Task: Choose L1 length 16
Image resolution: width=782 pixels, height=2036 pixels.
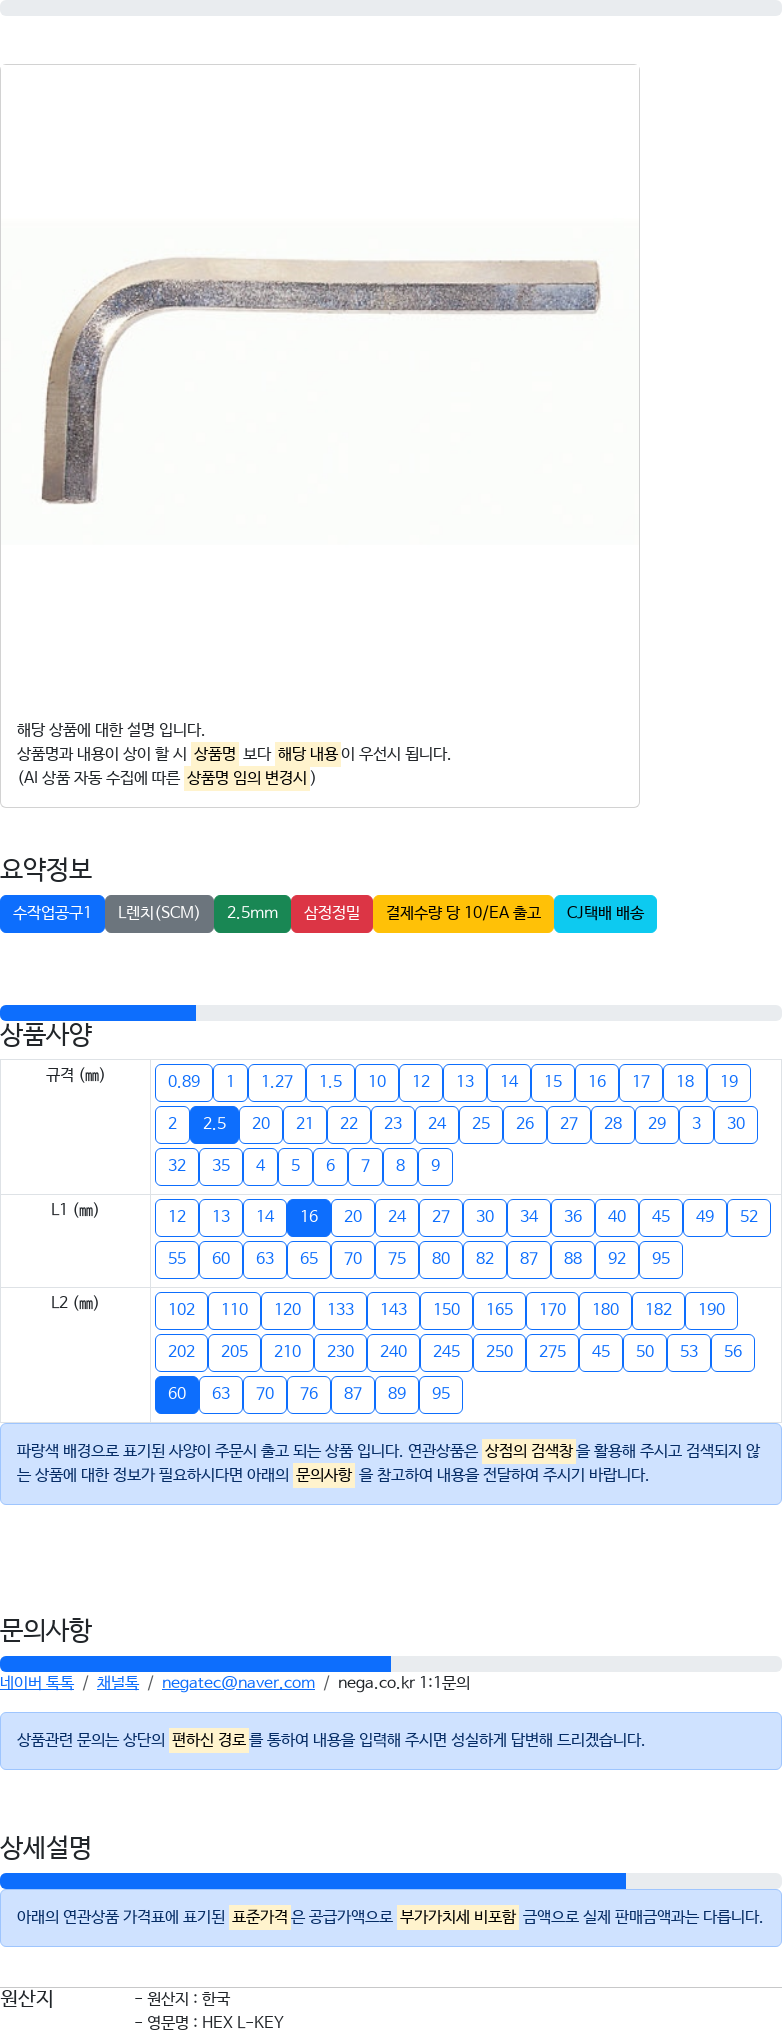Action: [x=309, y=1217]
